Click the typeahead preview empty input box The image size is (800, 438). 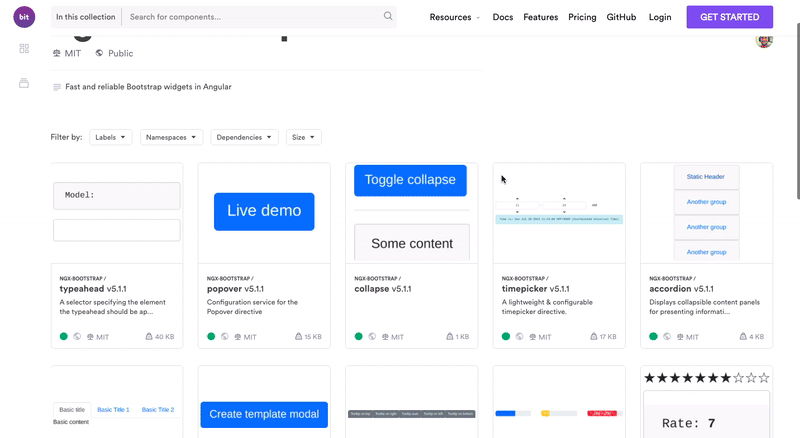[117, 230]
